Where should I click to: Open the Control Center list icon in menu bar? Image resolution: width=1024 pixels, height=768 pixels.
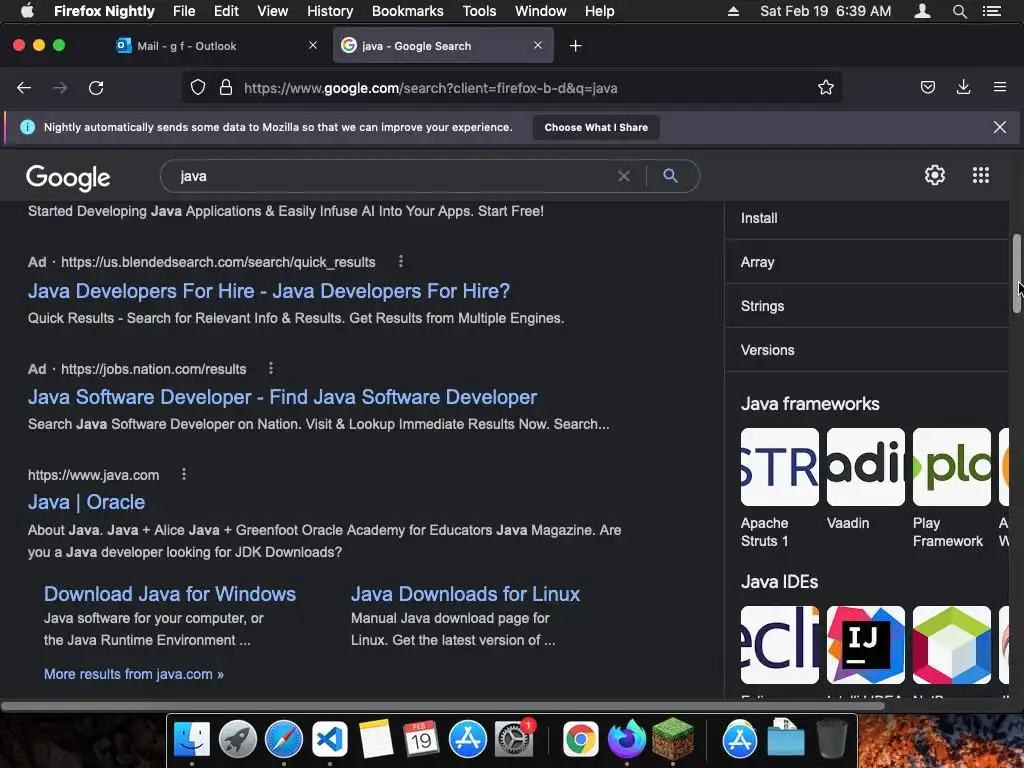click(x=992, y=11)
